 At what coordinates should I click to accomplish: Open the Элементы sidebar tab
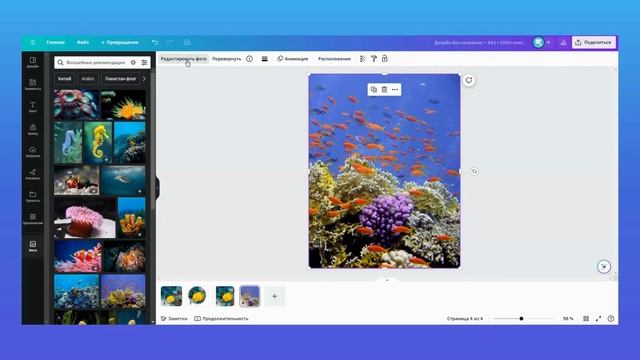coord(33,84)
